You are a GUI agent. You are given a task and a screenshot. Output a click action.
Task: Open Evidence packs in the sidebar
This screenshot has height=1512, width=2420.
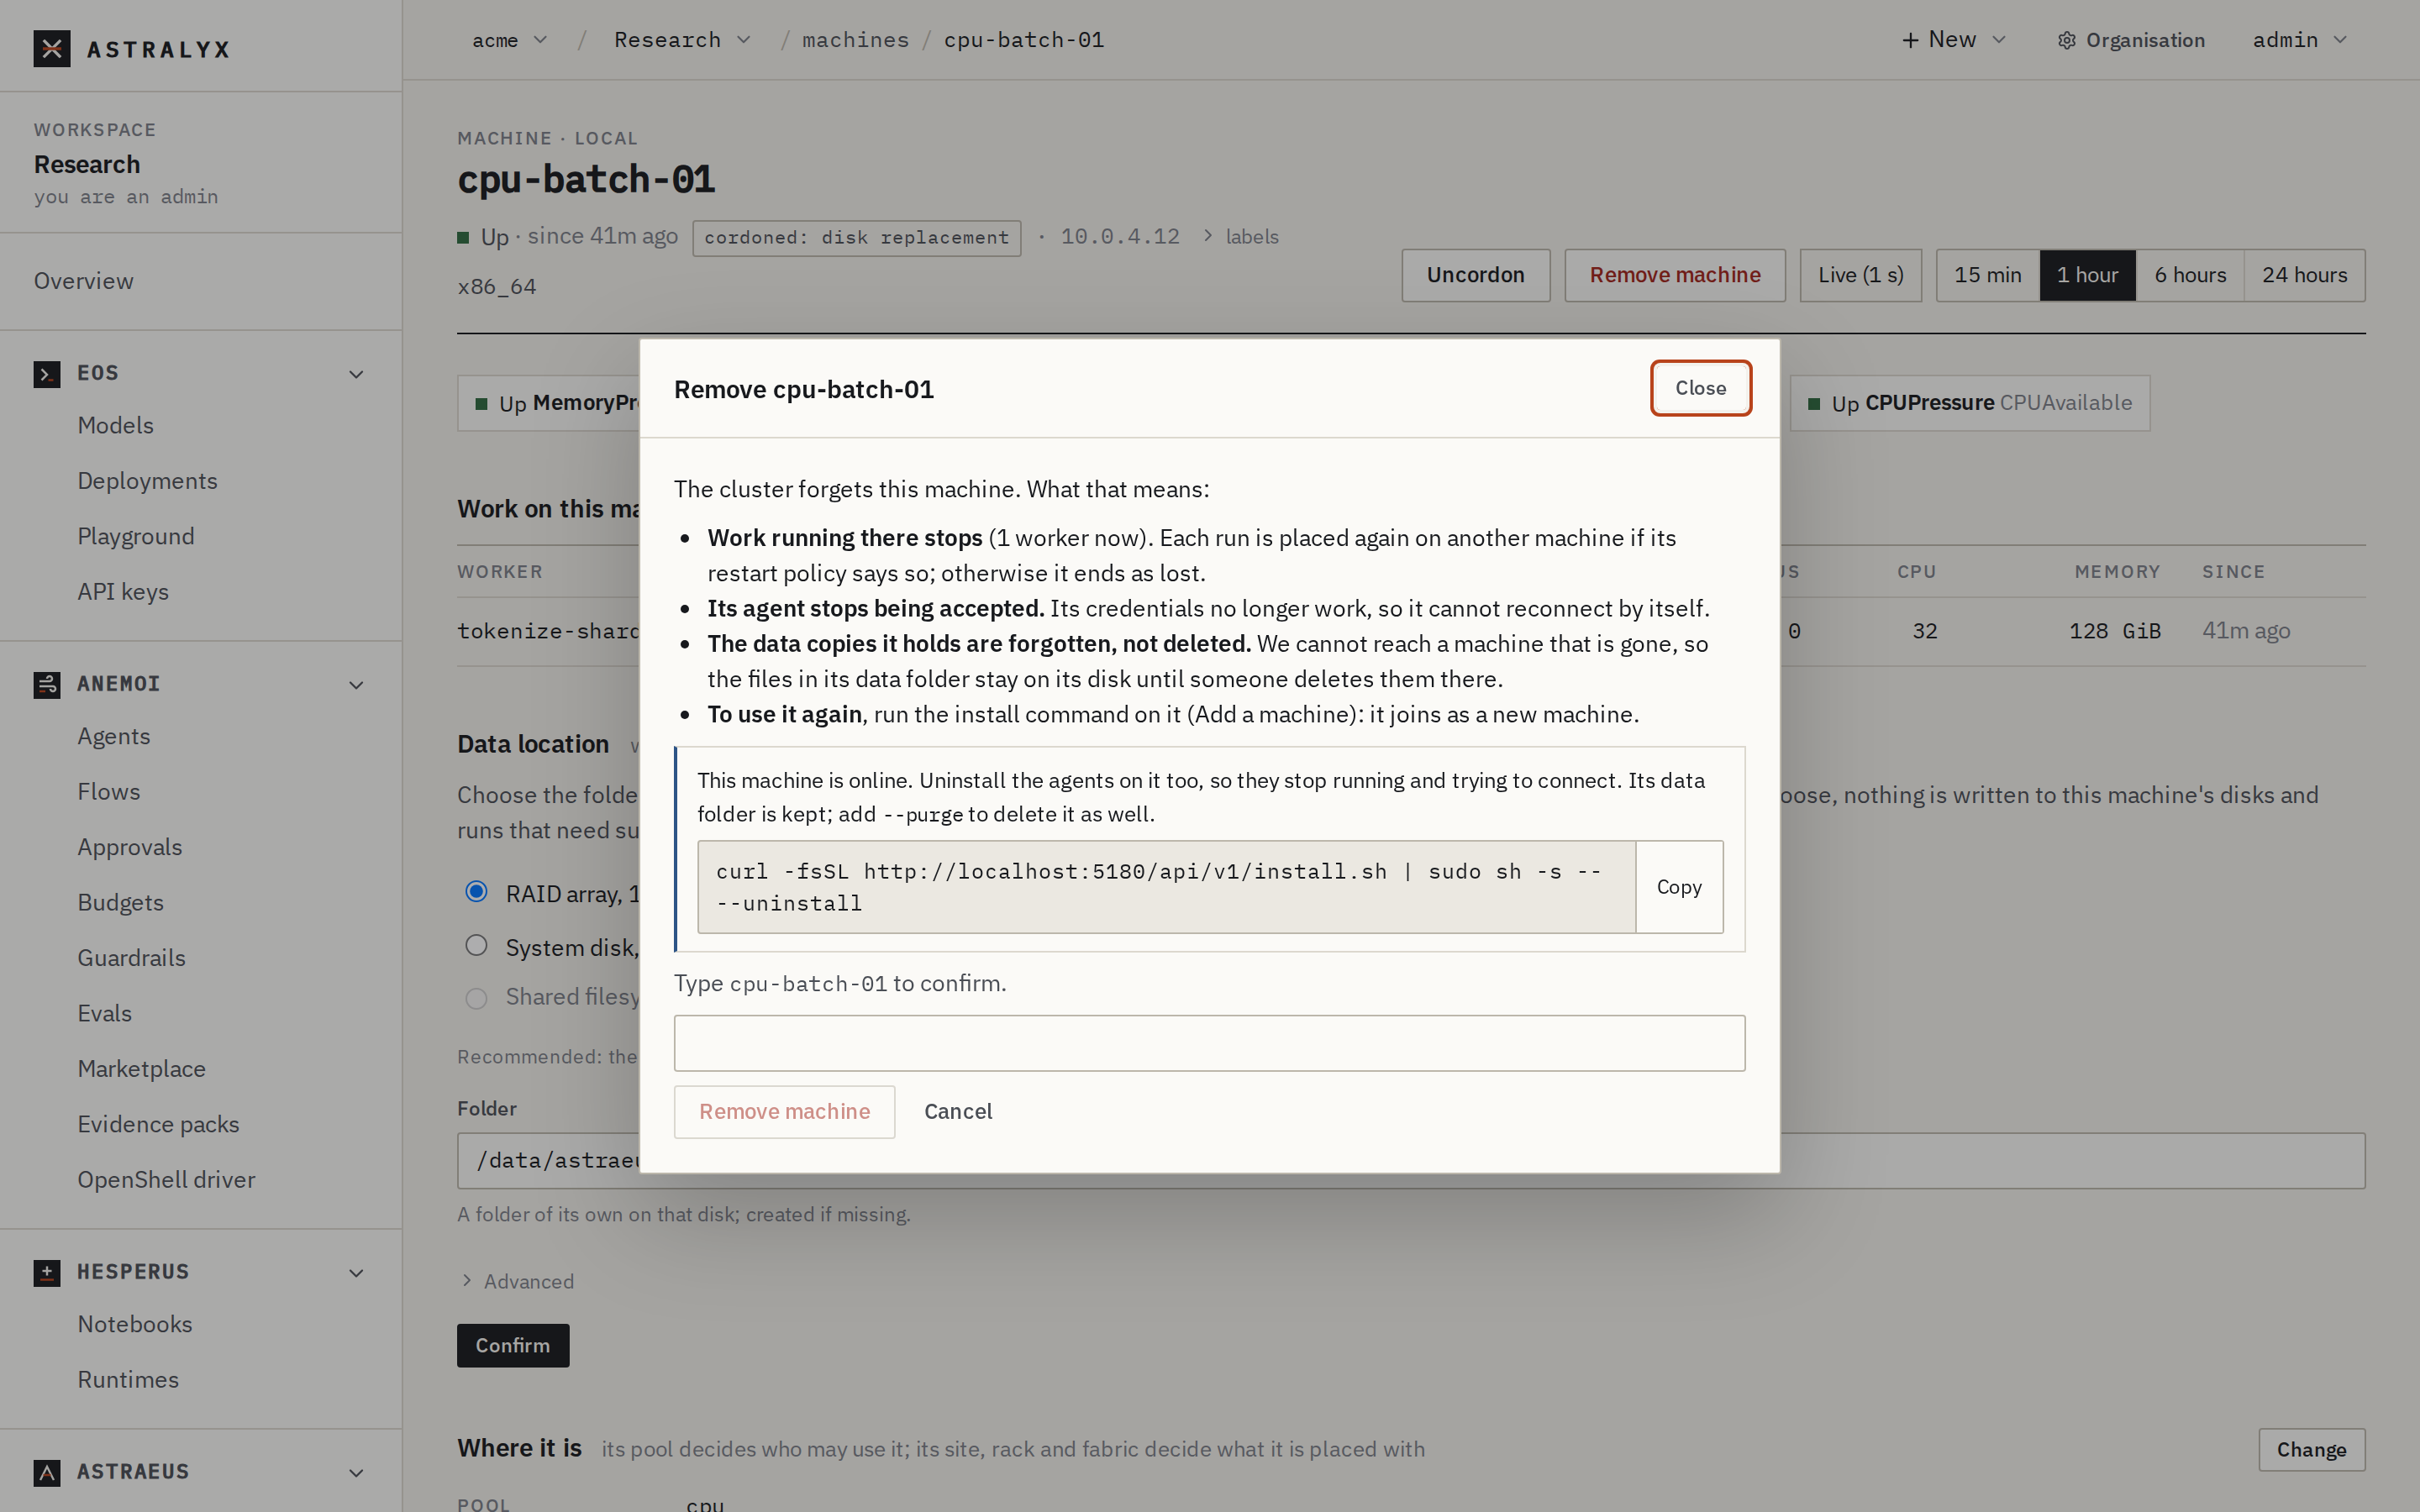pos(158,1124)
